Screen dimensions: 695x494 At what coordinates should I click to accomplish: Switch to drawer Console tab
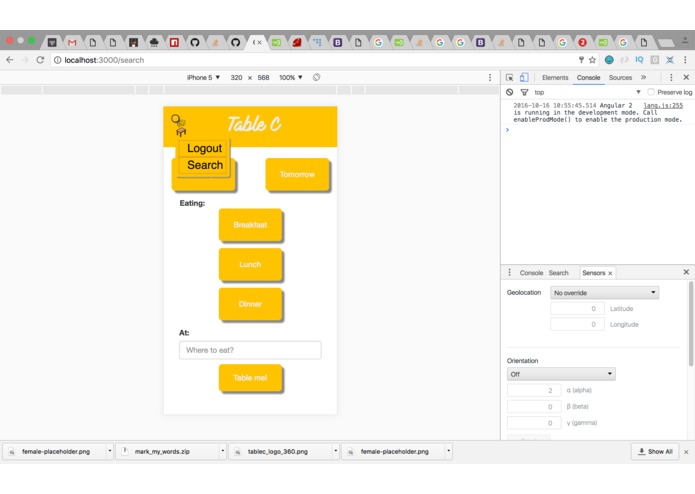pyautogui.click(x=531, y=273)
